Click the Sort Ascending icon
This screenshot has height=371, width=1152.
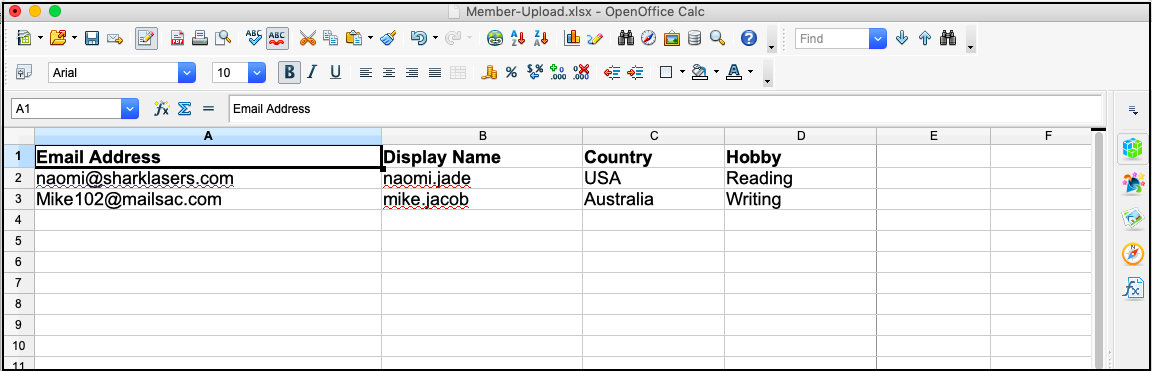pos(518,38)
